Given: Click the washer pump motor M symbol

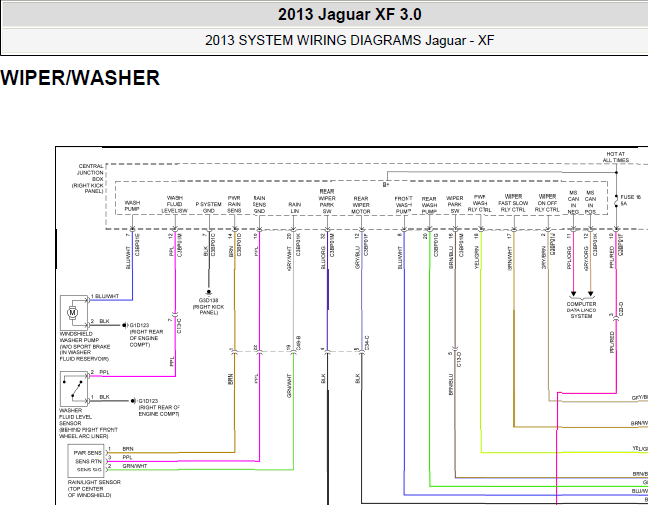Looking at the screenshot, I should click(x=73, y=312).
